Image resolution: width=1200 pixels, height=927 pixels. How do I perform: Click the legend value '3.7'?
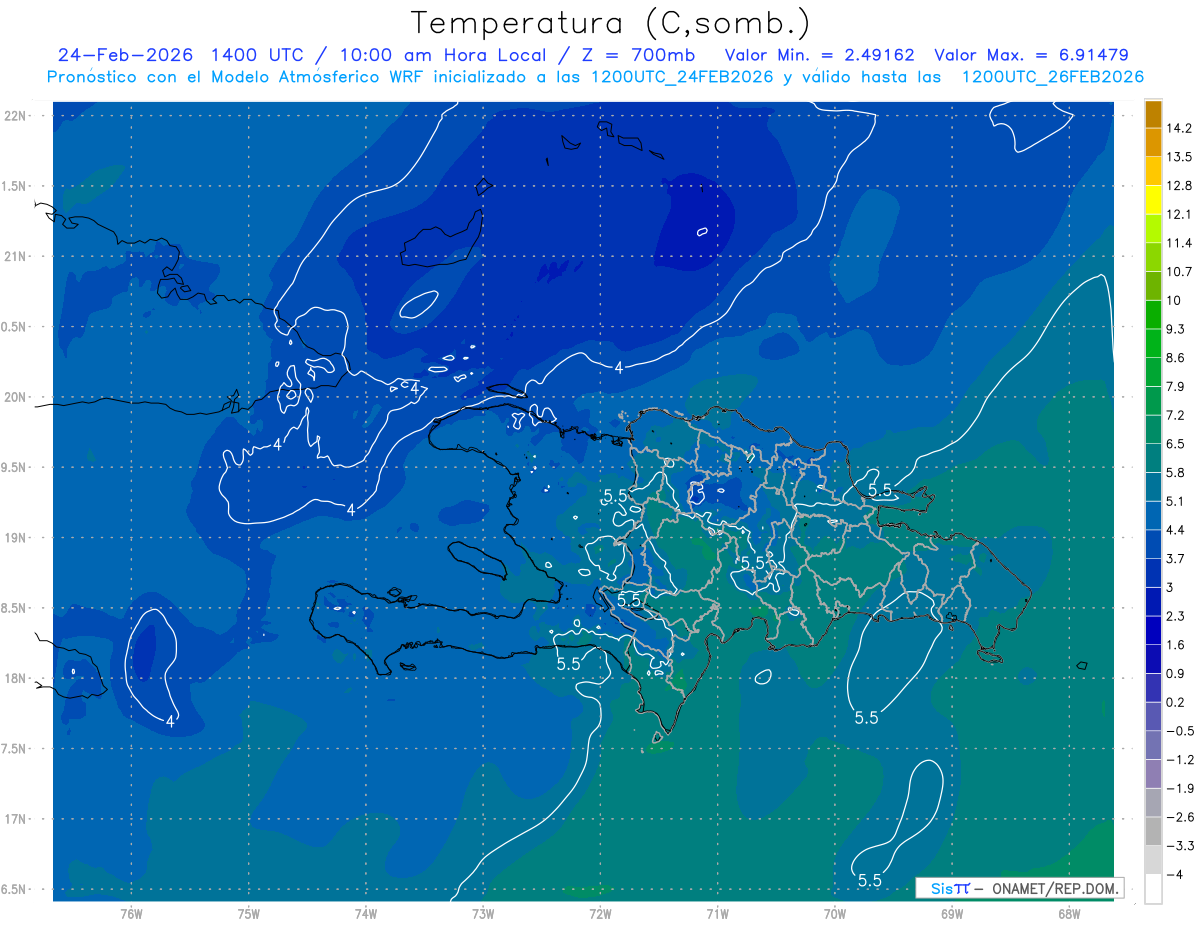pos(1176,558)
